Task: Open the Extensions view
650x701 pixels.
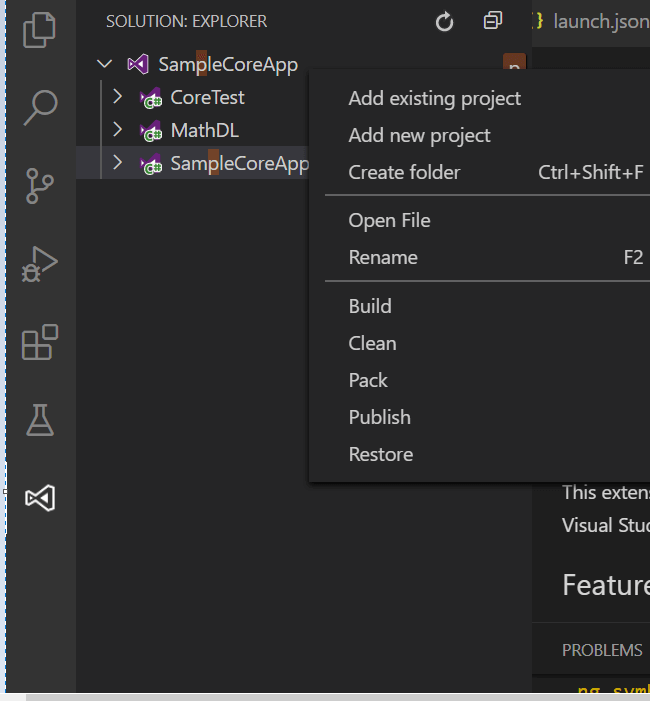Action: tap(39, 342)
